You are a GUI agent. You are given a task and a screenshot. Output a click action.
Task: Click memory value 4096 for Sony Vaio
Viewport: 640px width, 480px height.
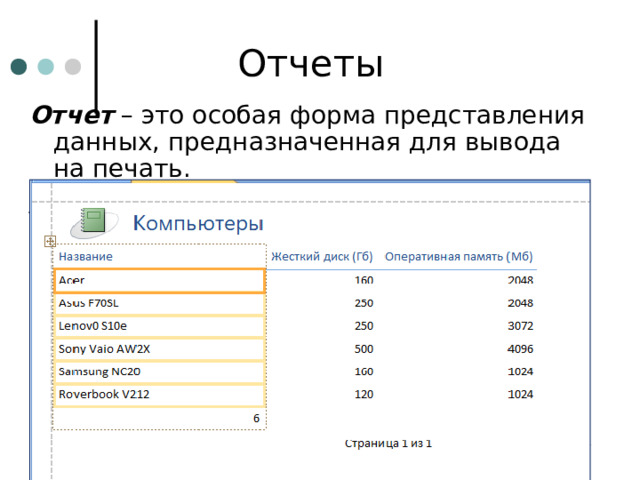tap(520, 349)
